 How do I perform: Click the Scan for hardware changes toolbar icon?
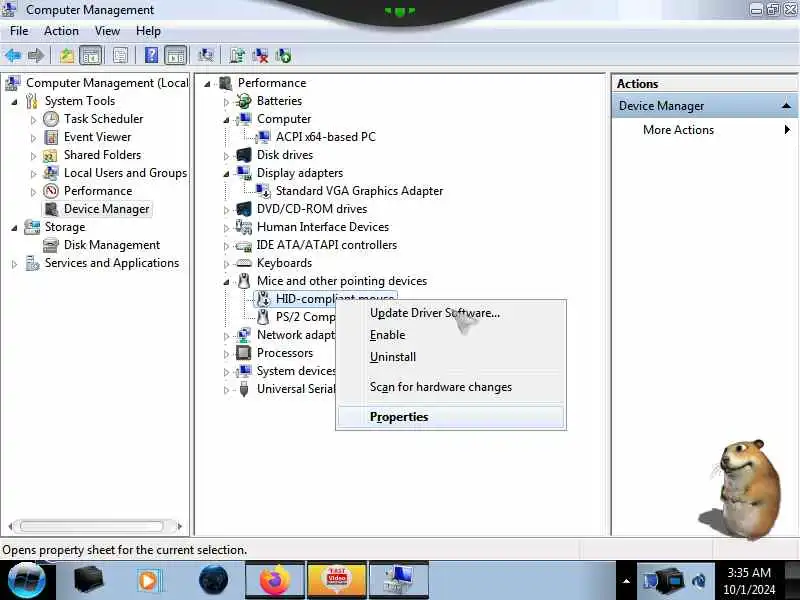[206, 55]
